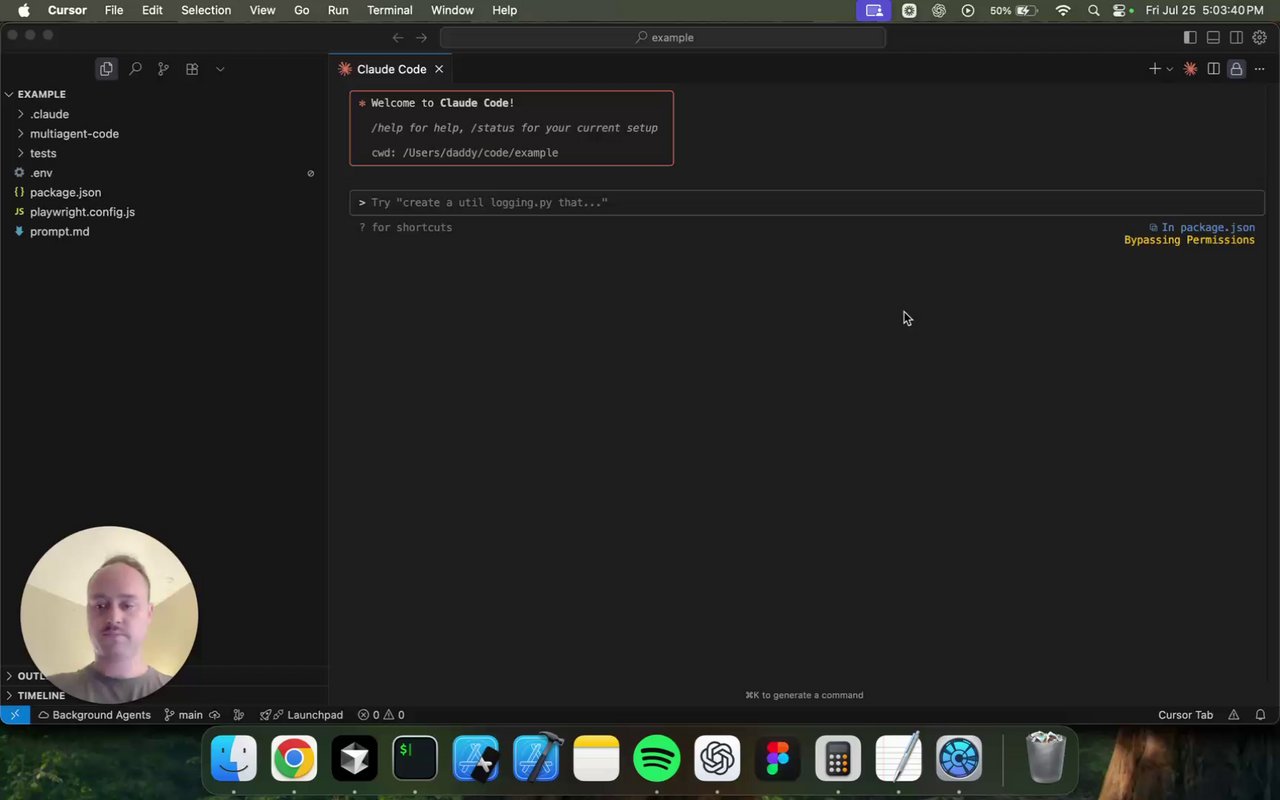Launch Finder from the dock
This screenshot has height=800, width=1280.
point(234,758)
